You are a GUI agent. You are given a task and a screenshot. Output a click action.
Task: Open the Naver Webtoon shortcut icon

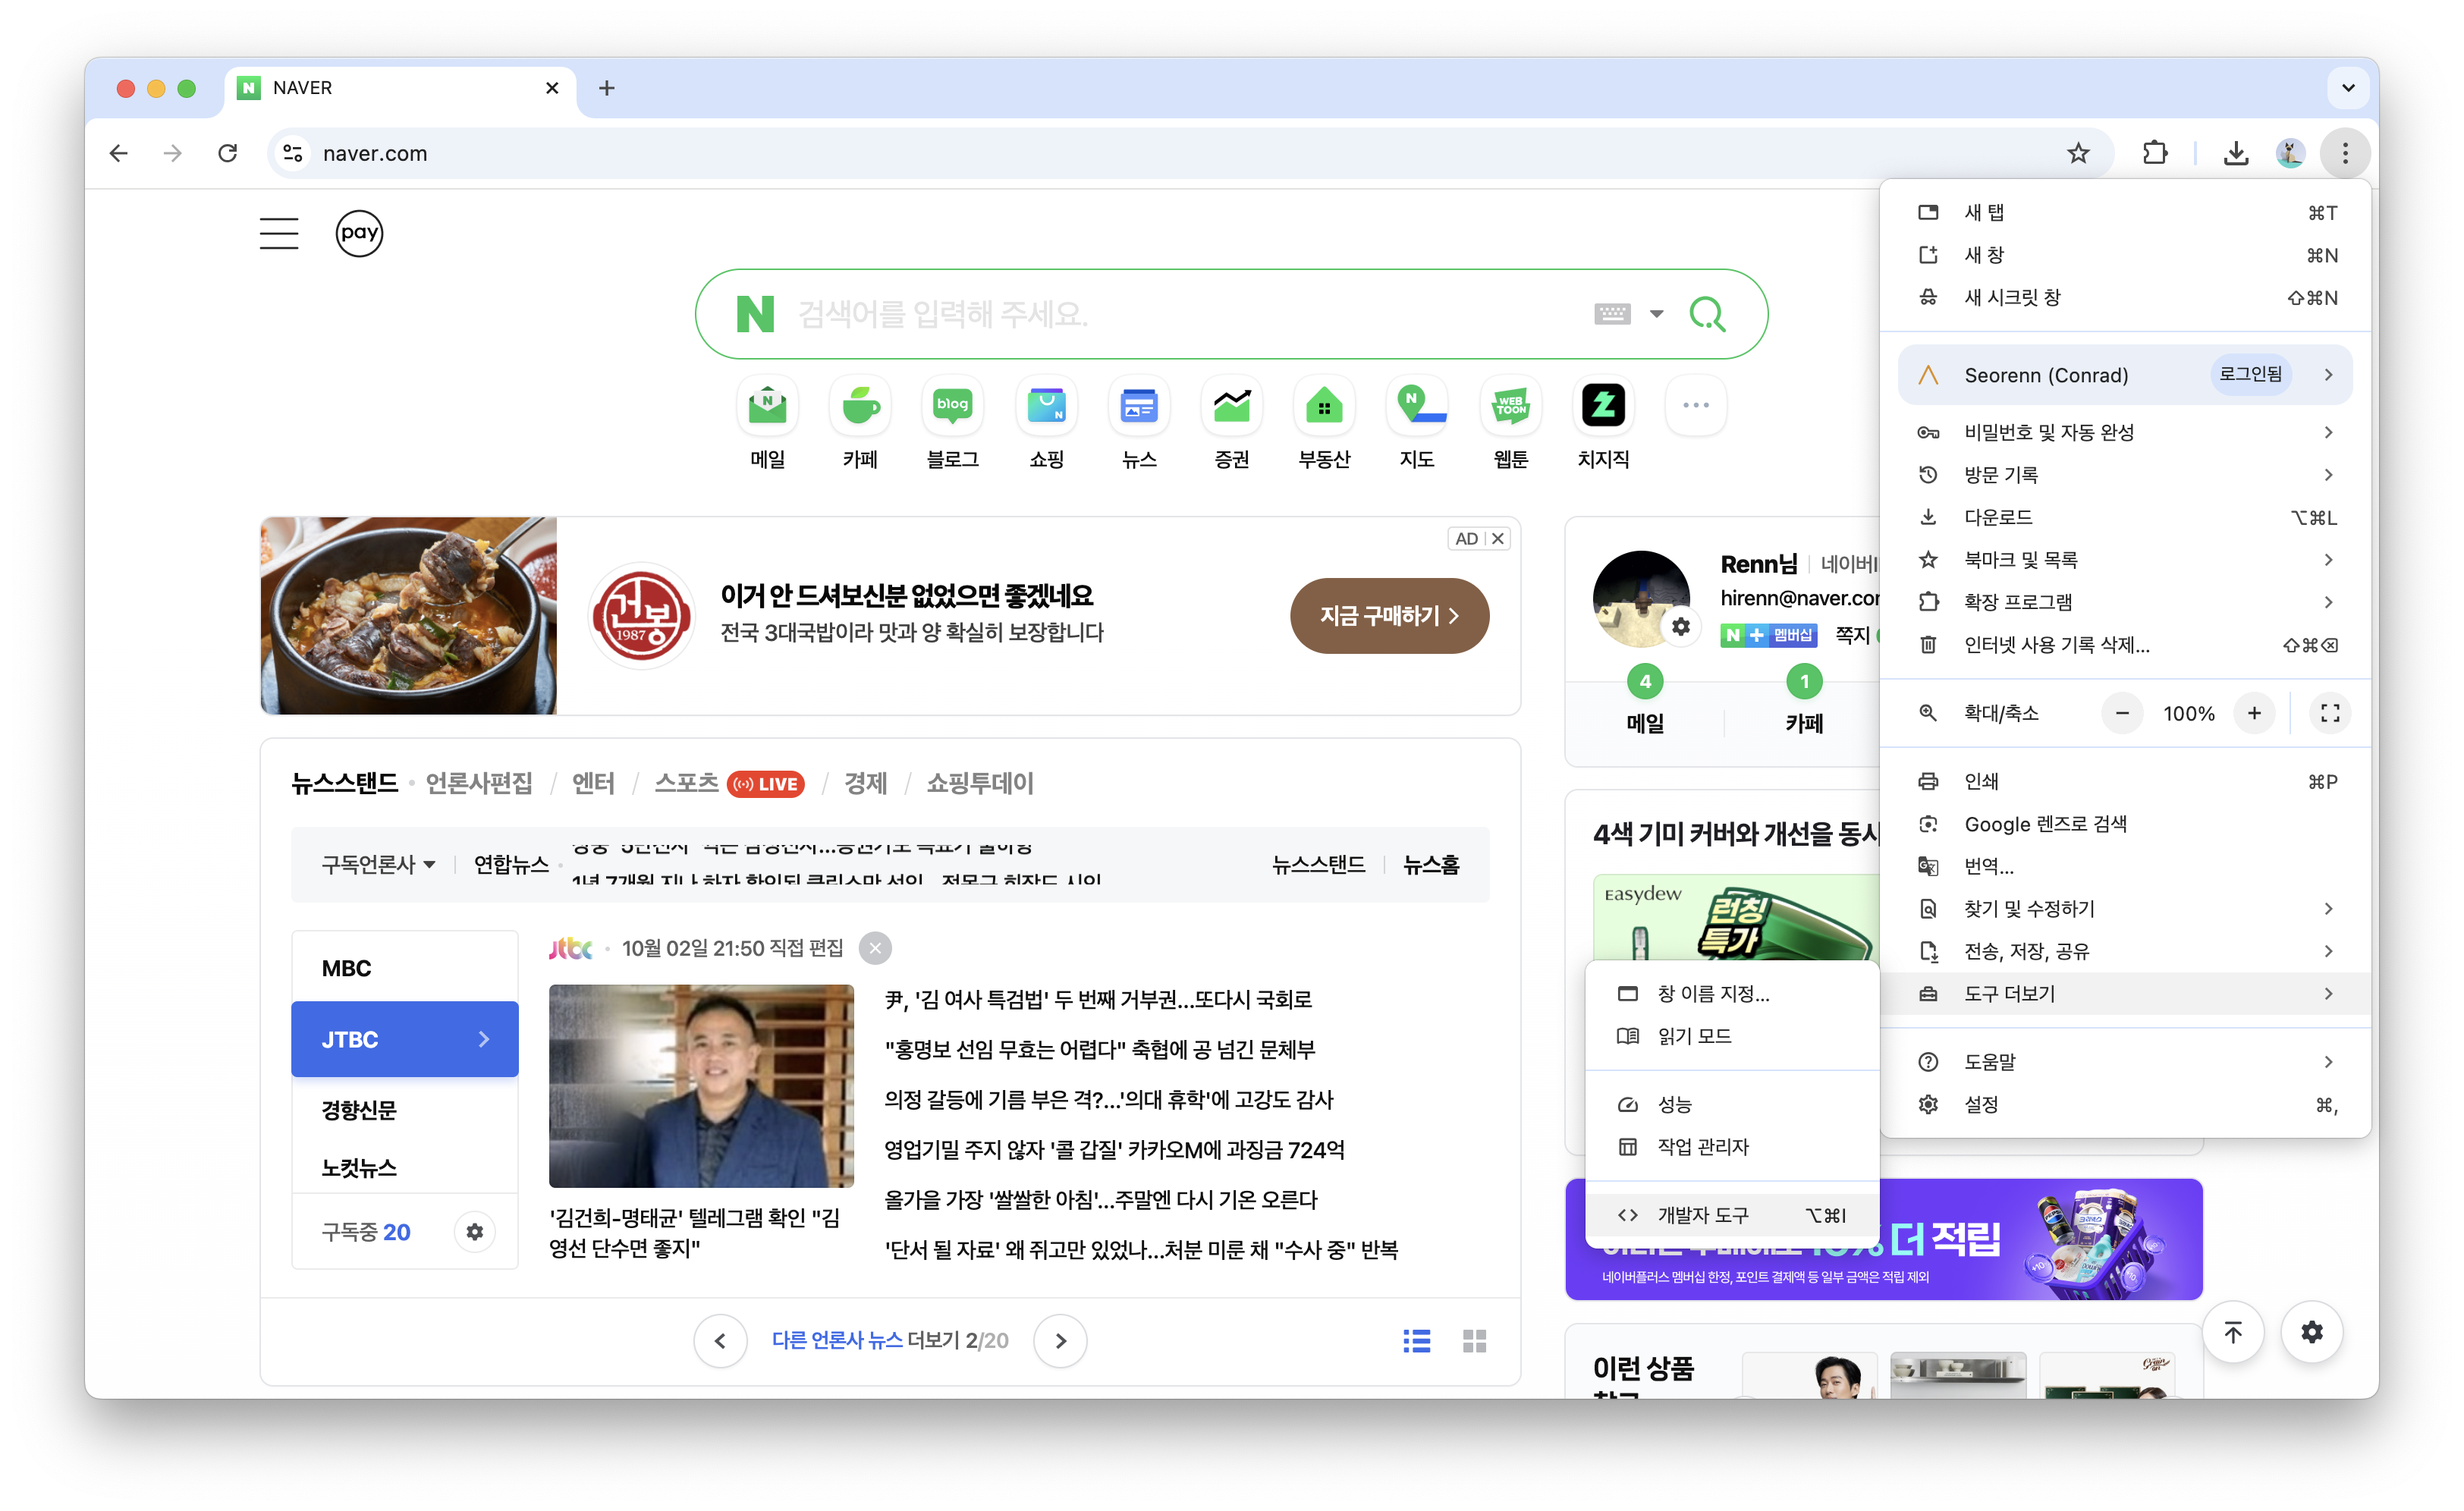[x=1510, y=406]
